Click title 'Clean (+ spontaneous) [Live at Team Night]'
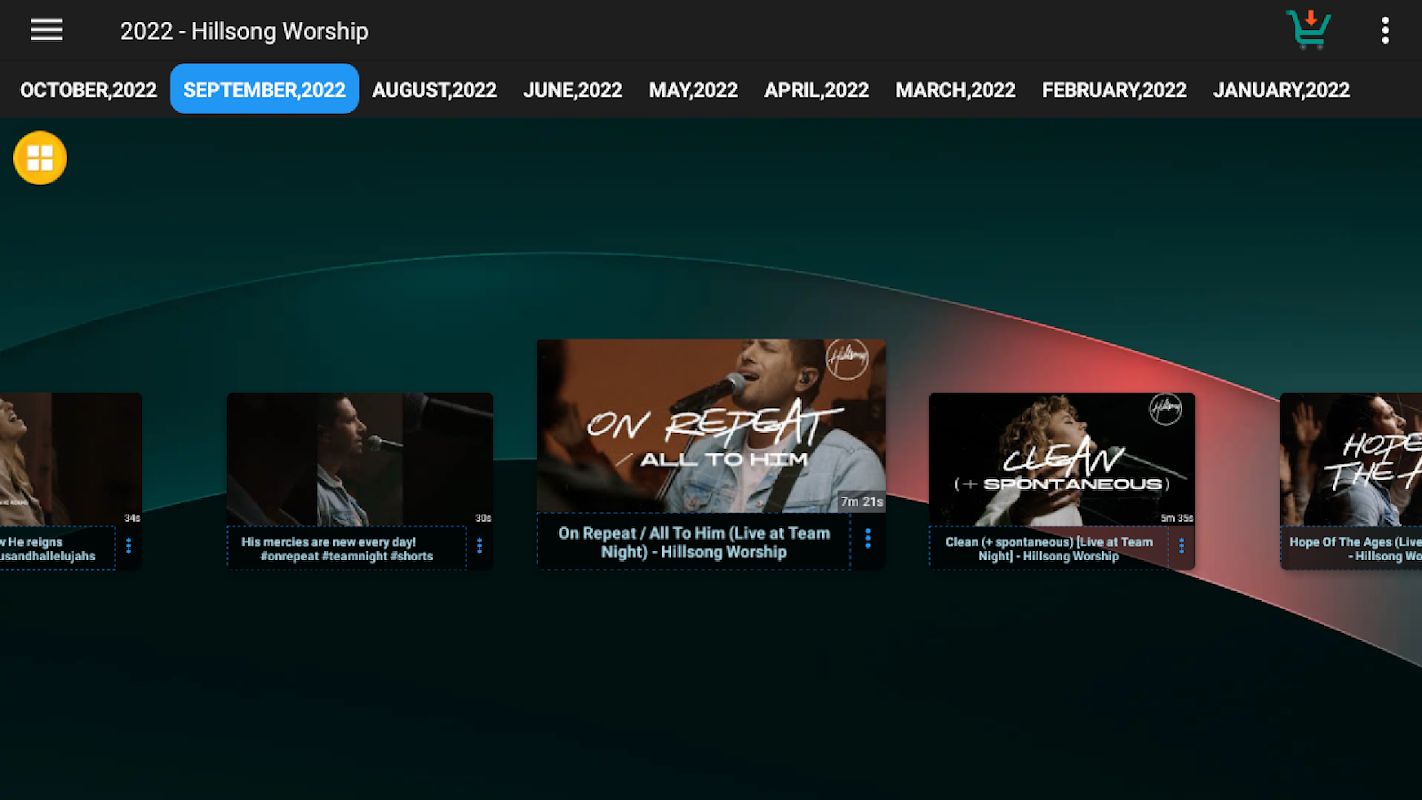Viewport: 1422px width, 800px height. coord(1049,549)
